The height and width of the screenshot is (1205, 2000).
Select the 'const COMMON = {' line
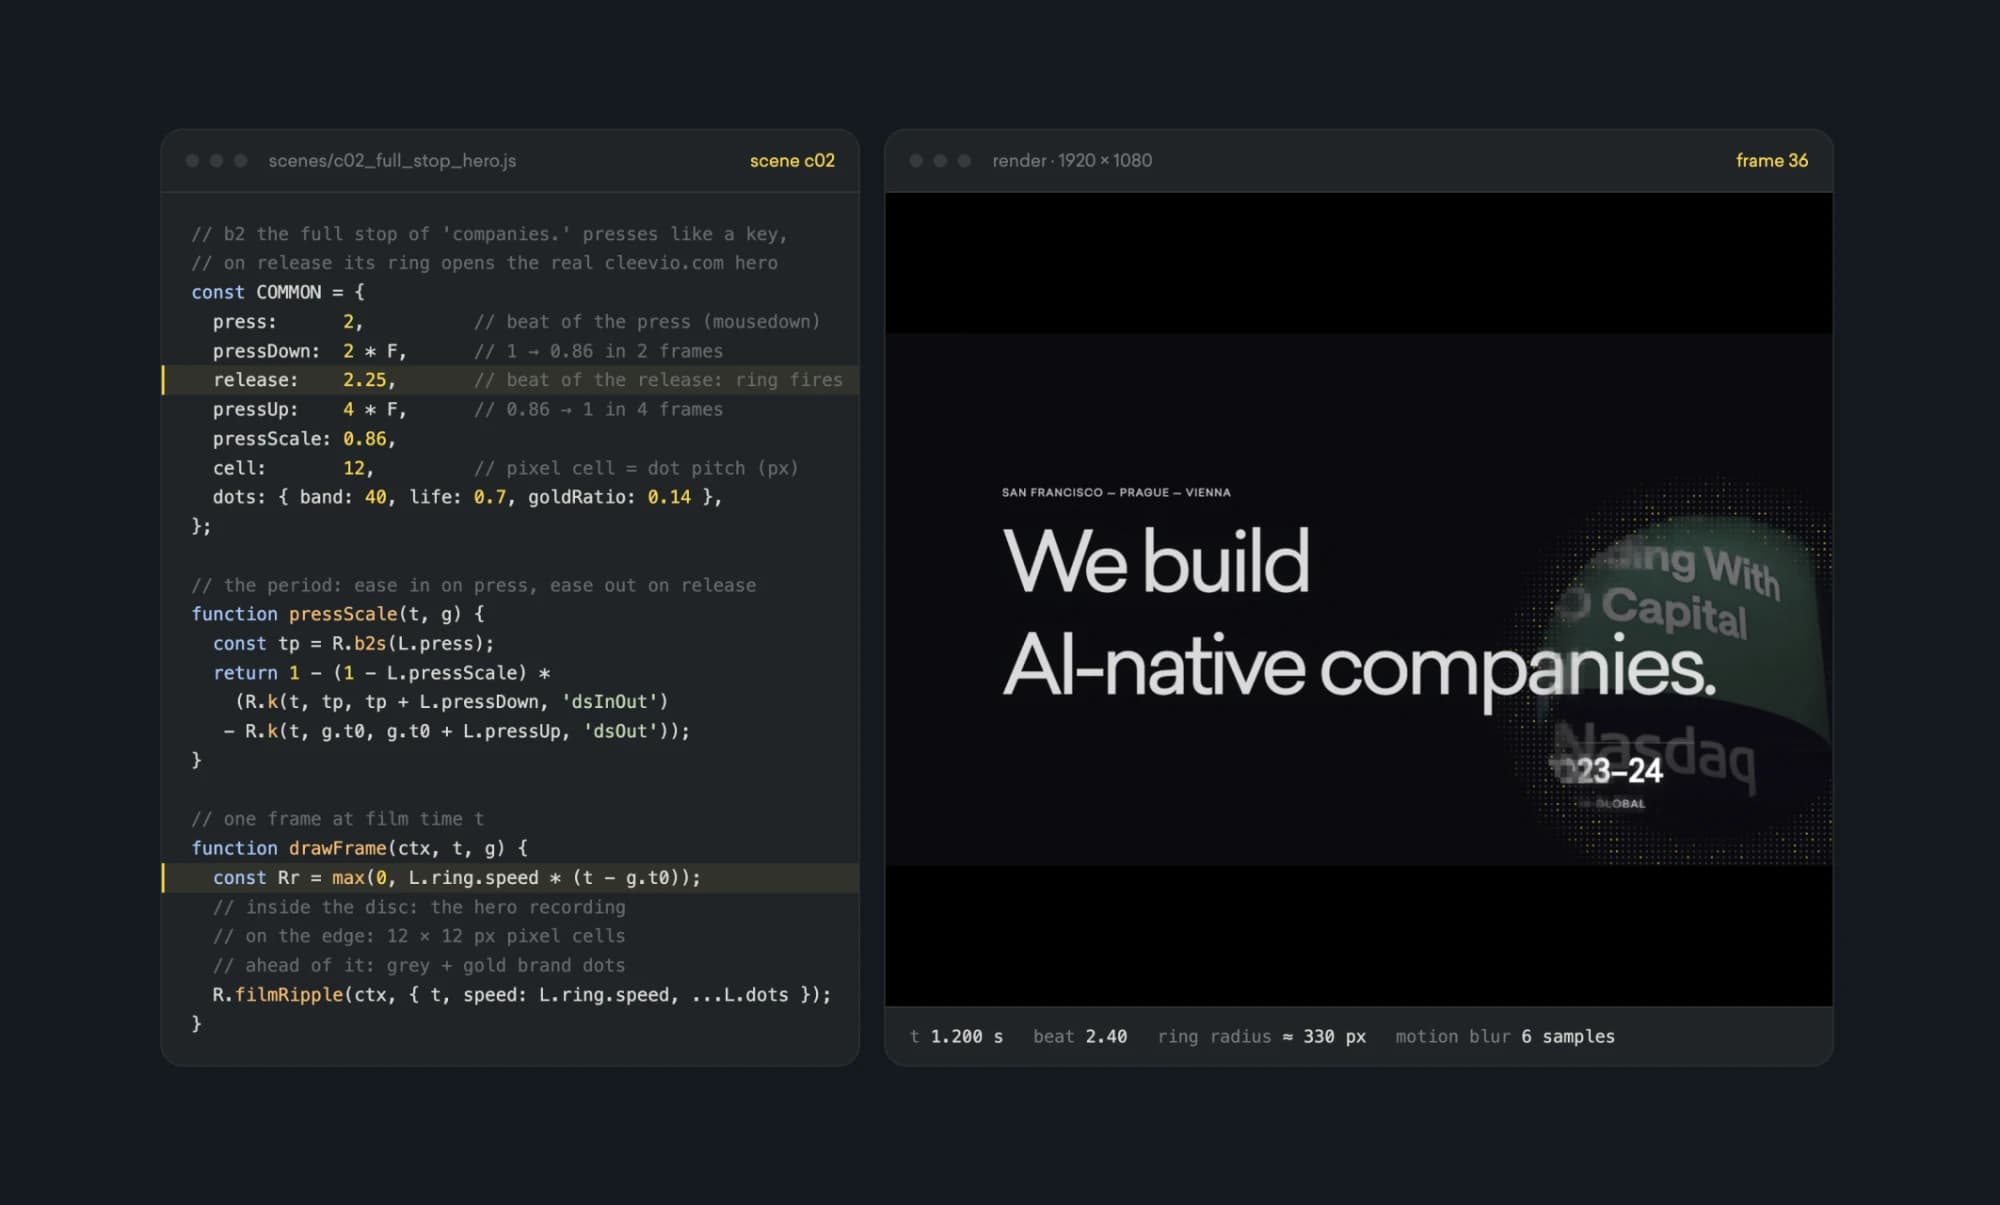(x=278, y=292)
